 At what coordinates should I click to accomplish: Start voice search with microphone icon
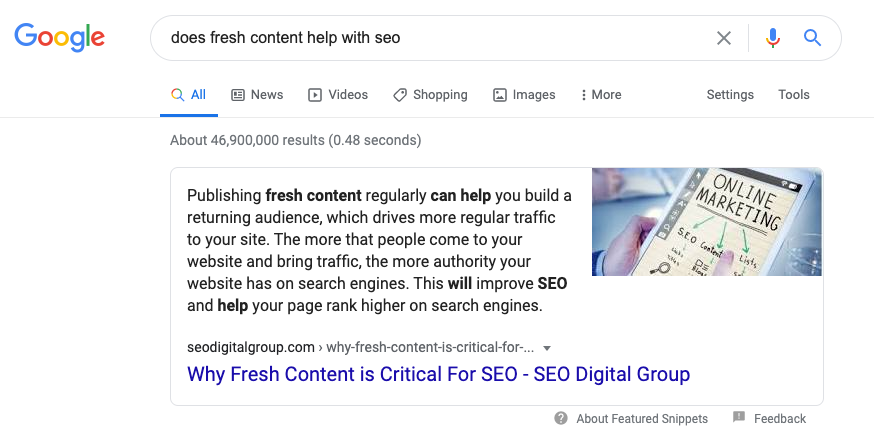click(772, 38)
